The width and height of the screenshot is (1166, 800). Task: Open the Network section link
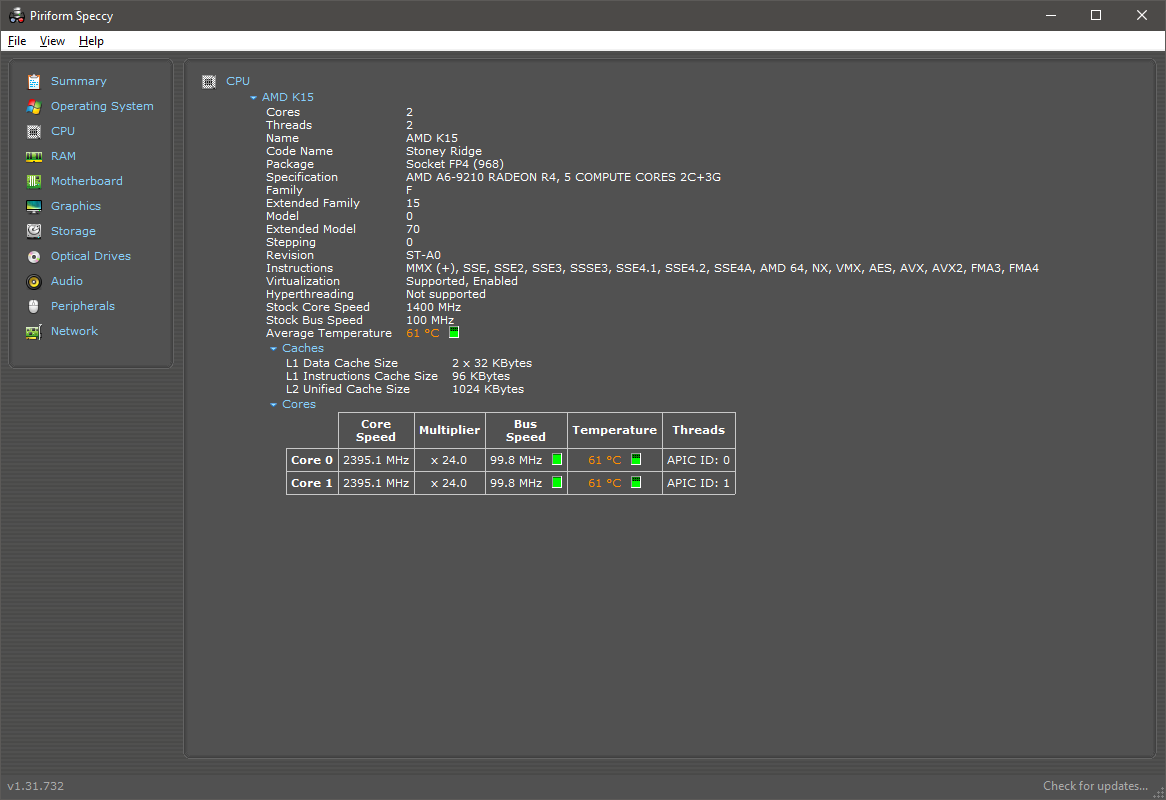[74, 331]
